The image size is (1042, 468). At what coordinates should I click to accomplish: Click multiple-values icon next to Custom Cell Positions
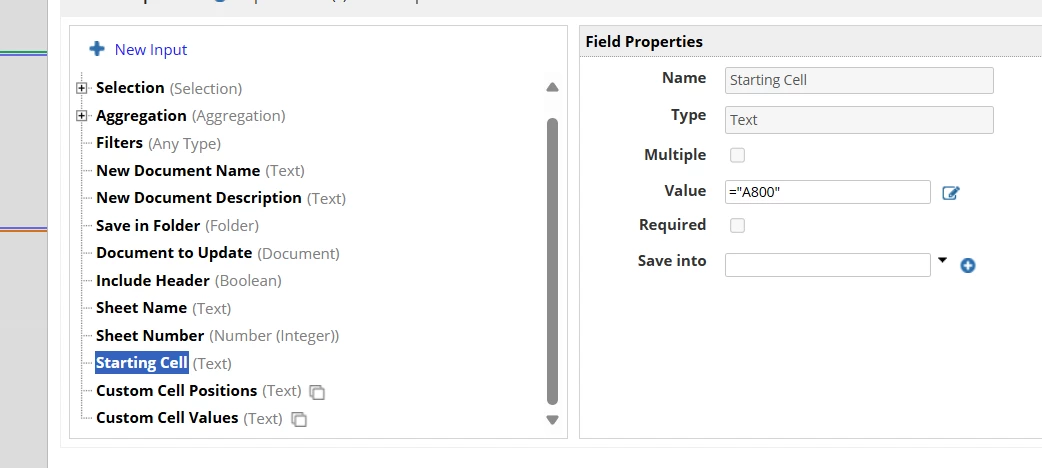click(x=317, y=392)
